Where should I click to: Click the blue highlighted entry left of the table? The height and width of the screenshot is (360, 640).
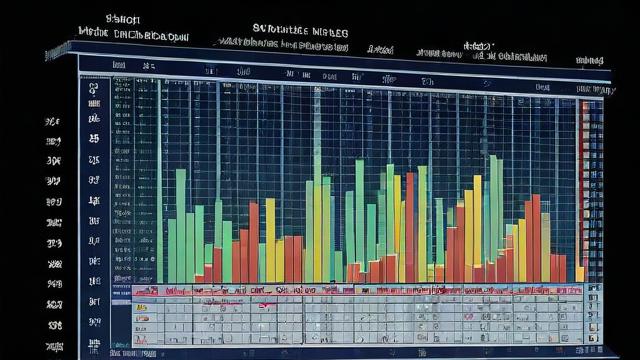(x=121, y=302)
